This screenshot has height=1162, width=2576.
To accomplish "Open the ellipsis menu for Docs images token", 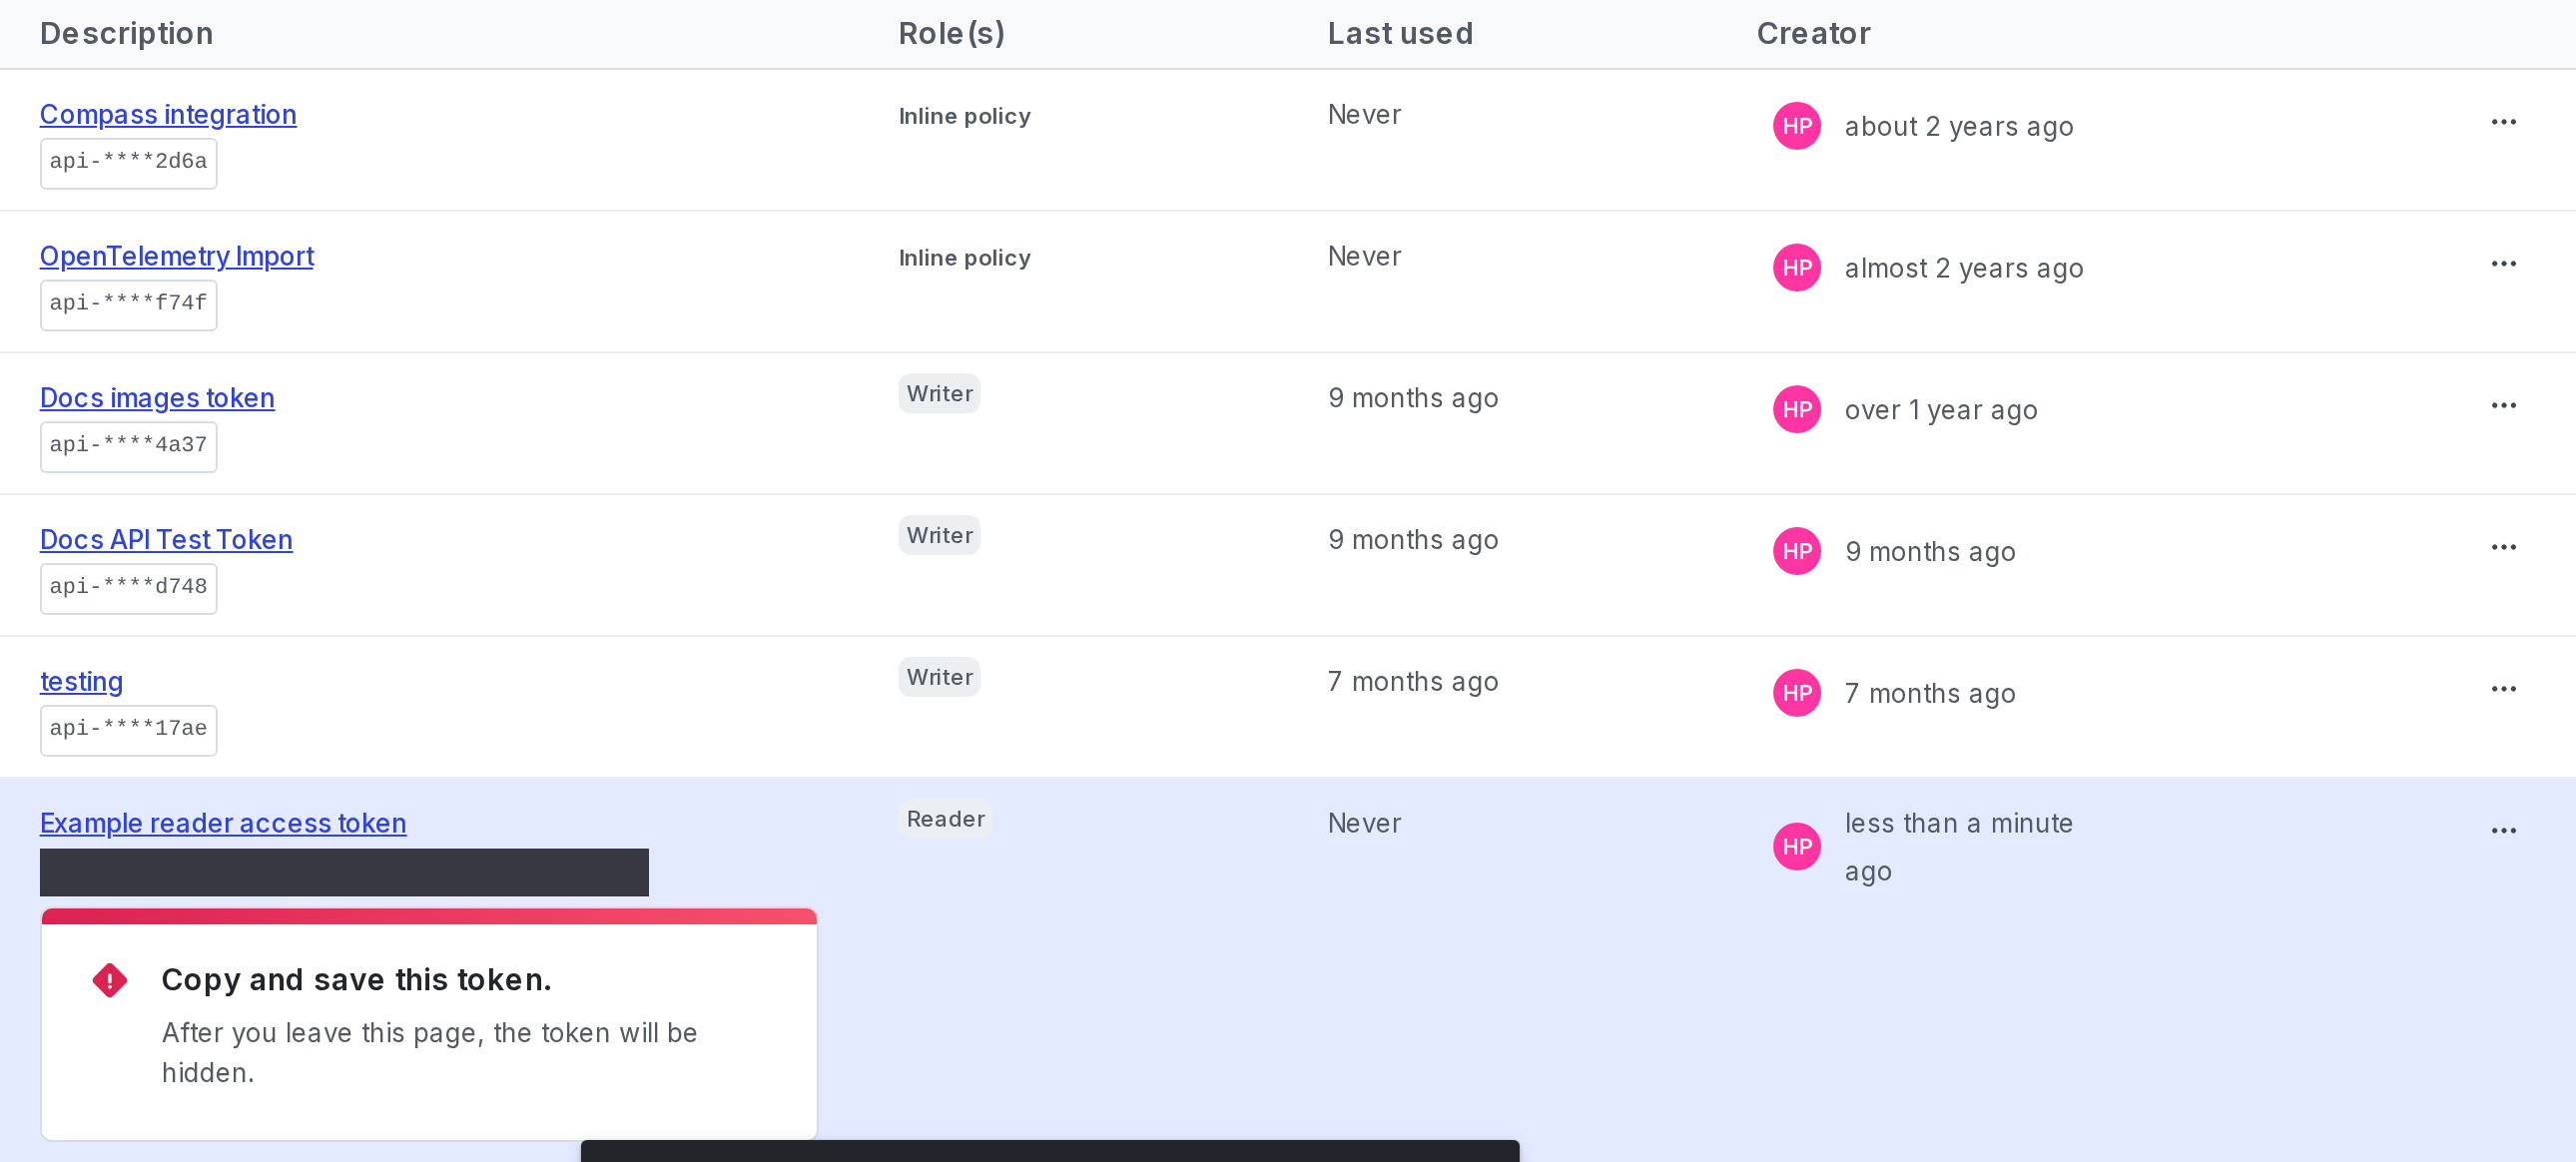I will pos(2504,405).
